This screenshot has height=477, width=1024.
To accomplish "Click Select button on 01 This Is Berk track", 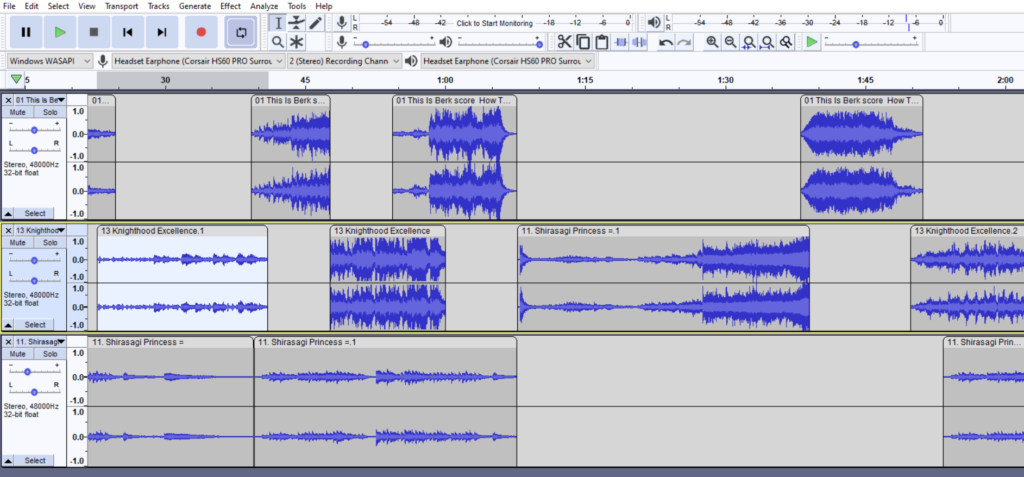I will coord(35,213).
